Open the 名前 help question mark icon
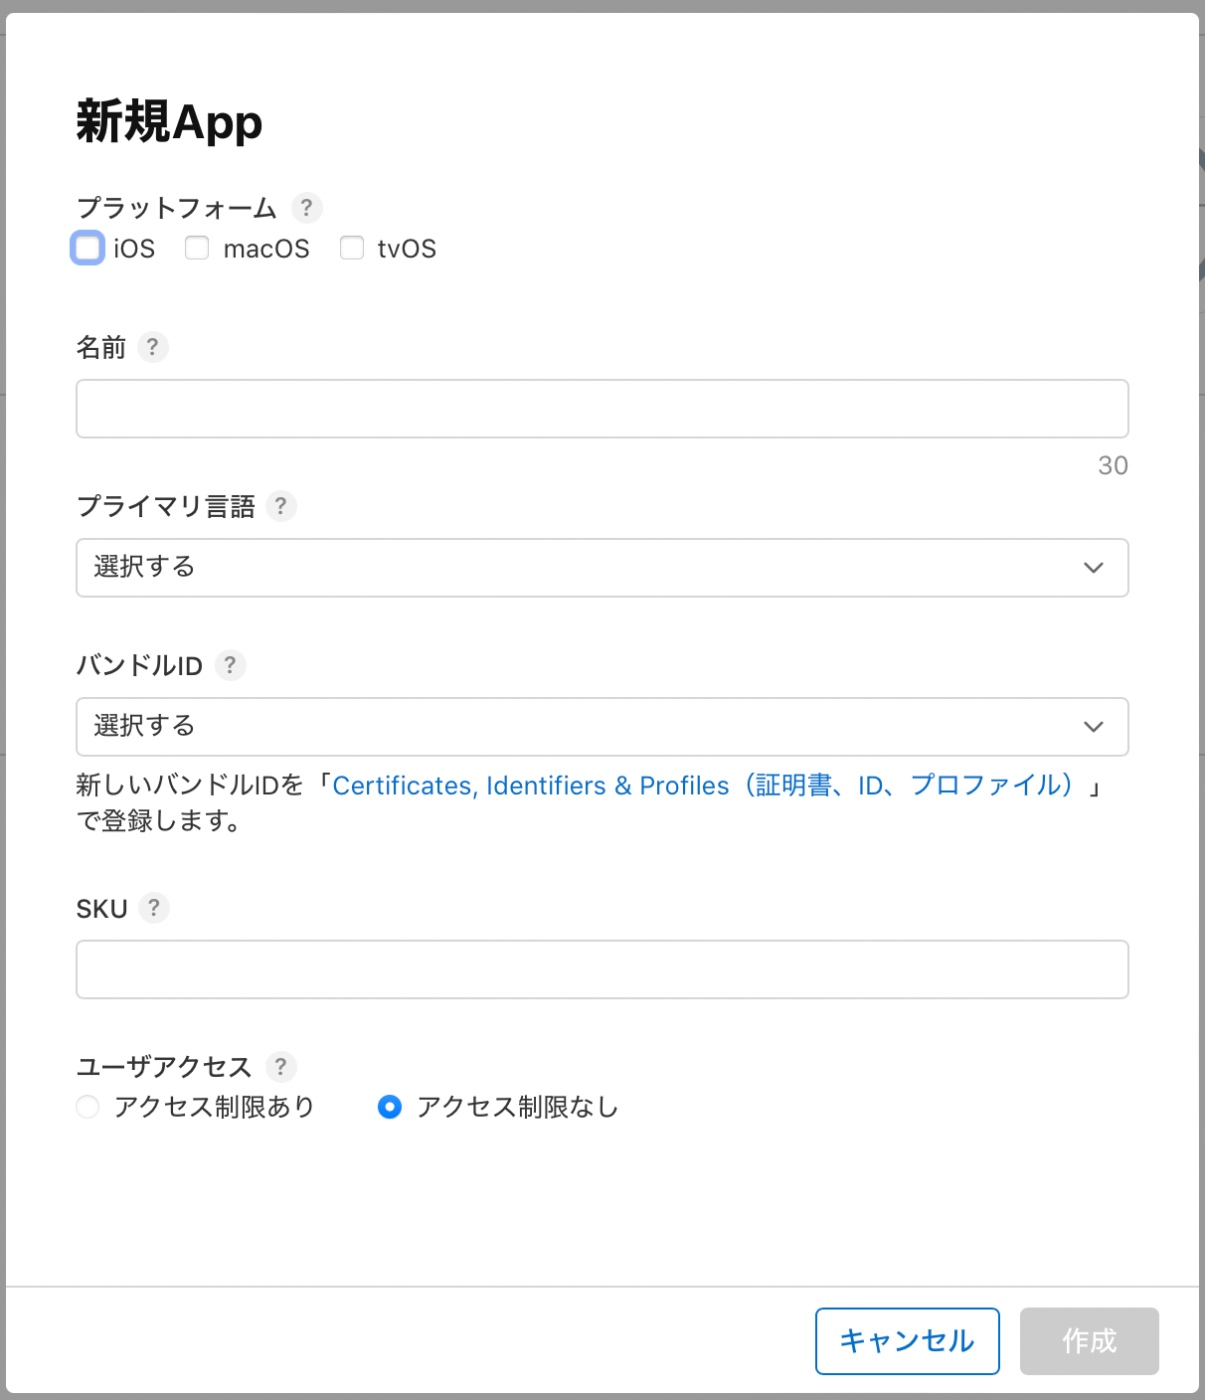 tap(152, 347)
